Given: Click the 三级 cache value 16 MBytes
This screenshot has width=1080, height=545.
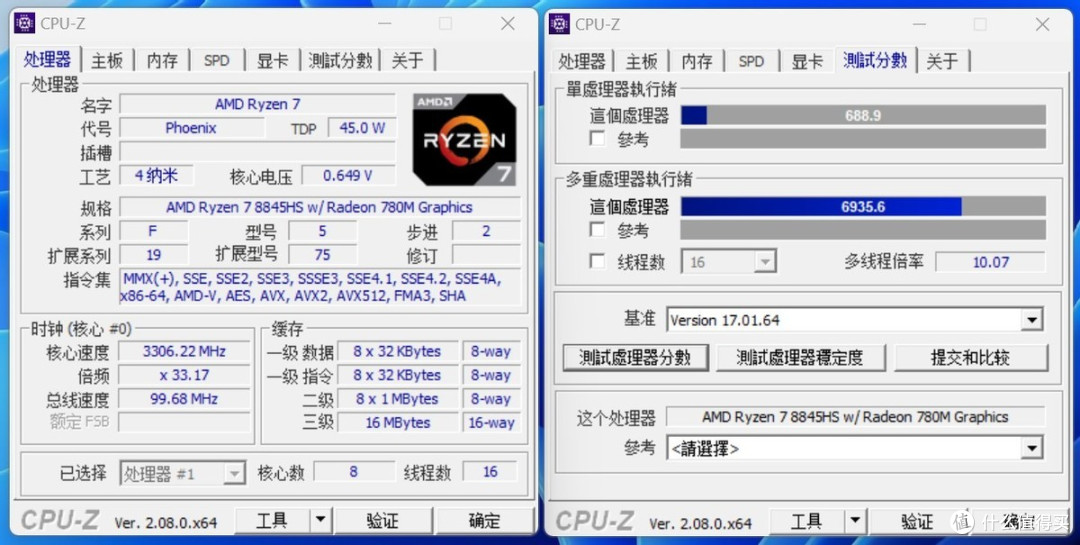Looking at the screenshot, I should click(x=397, y=423).
